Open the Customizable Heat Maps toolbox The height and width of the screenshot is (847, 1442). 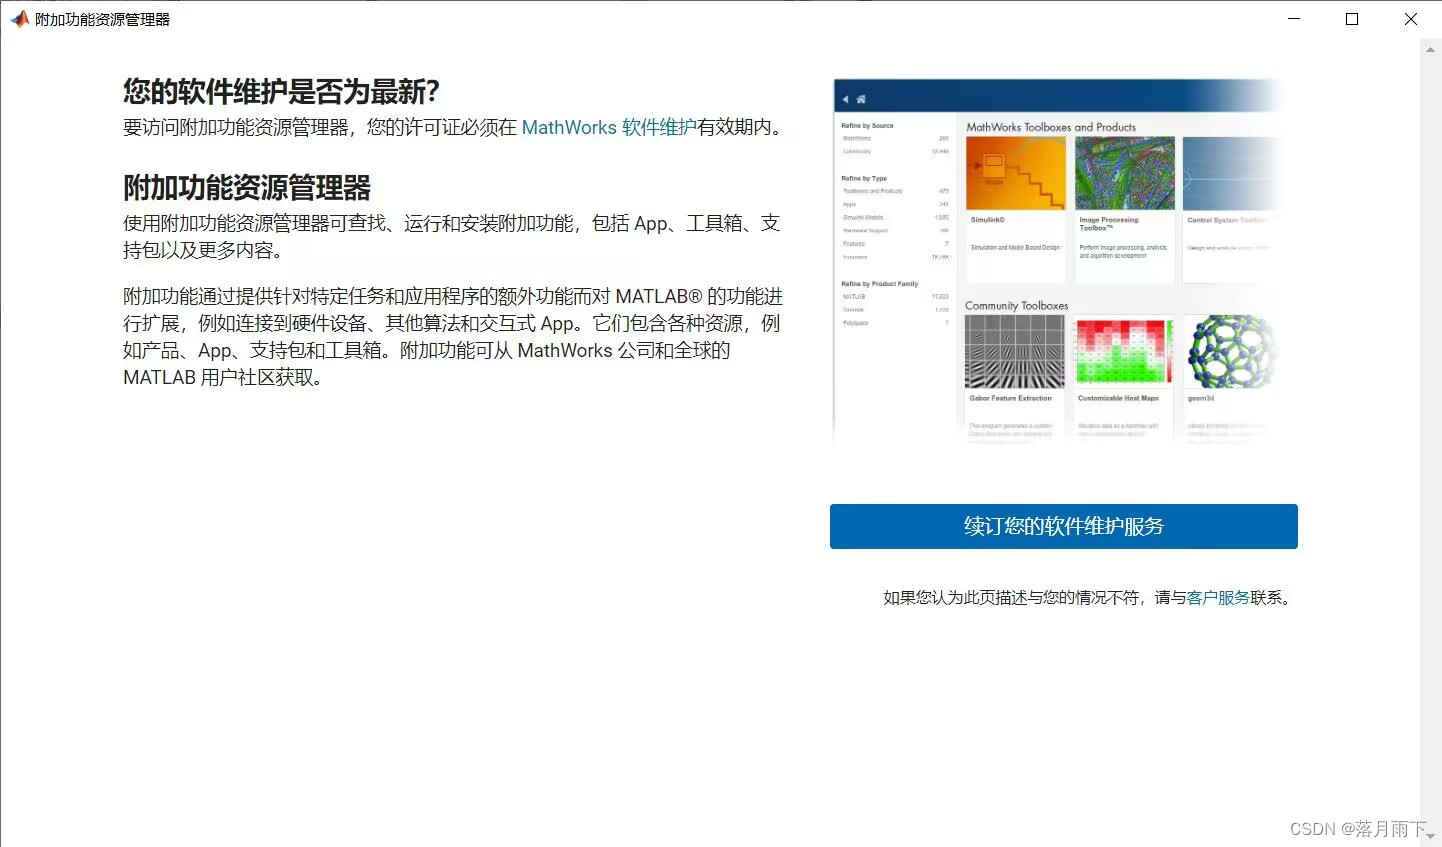(x=1122, y=355)
